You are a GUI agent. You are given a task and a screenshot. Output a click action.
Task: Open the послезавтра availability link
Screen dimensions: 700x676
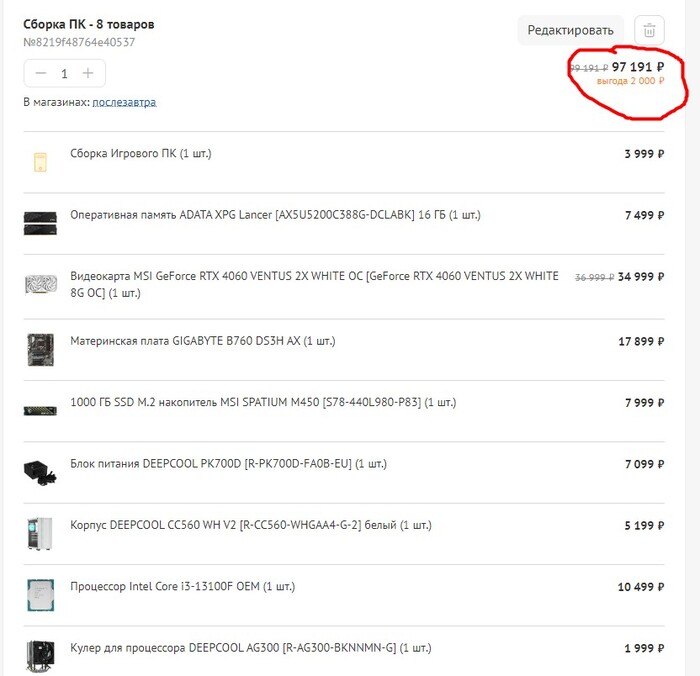coord(124,102)
